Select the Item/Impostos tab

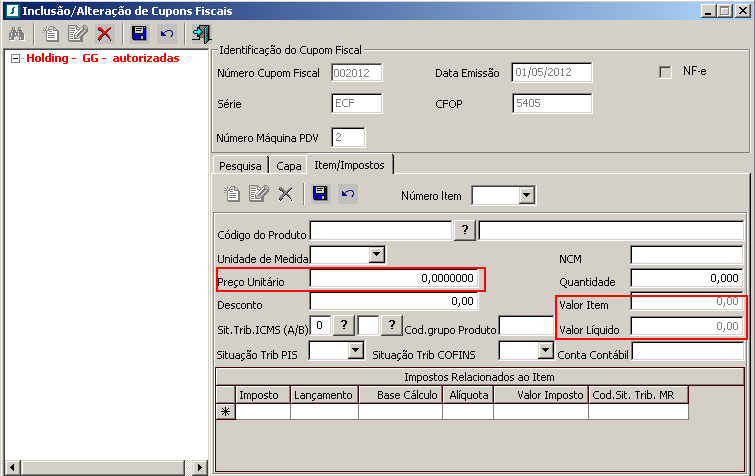point(350,165)
